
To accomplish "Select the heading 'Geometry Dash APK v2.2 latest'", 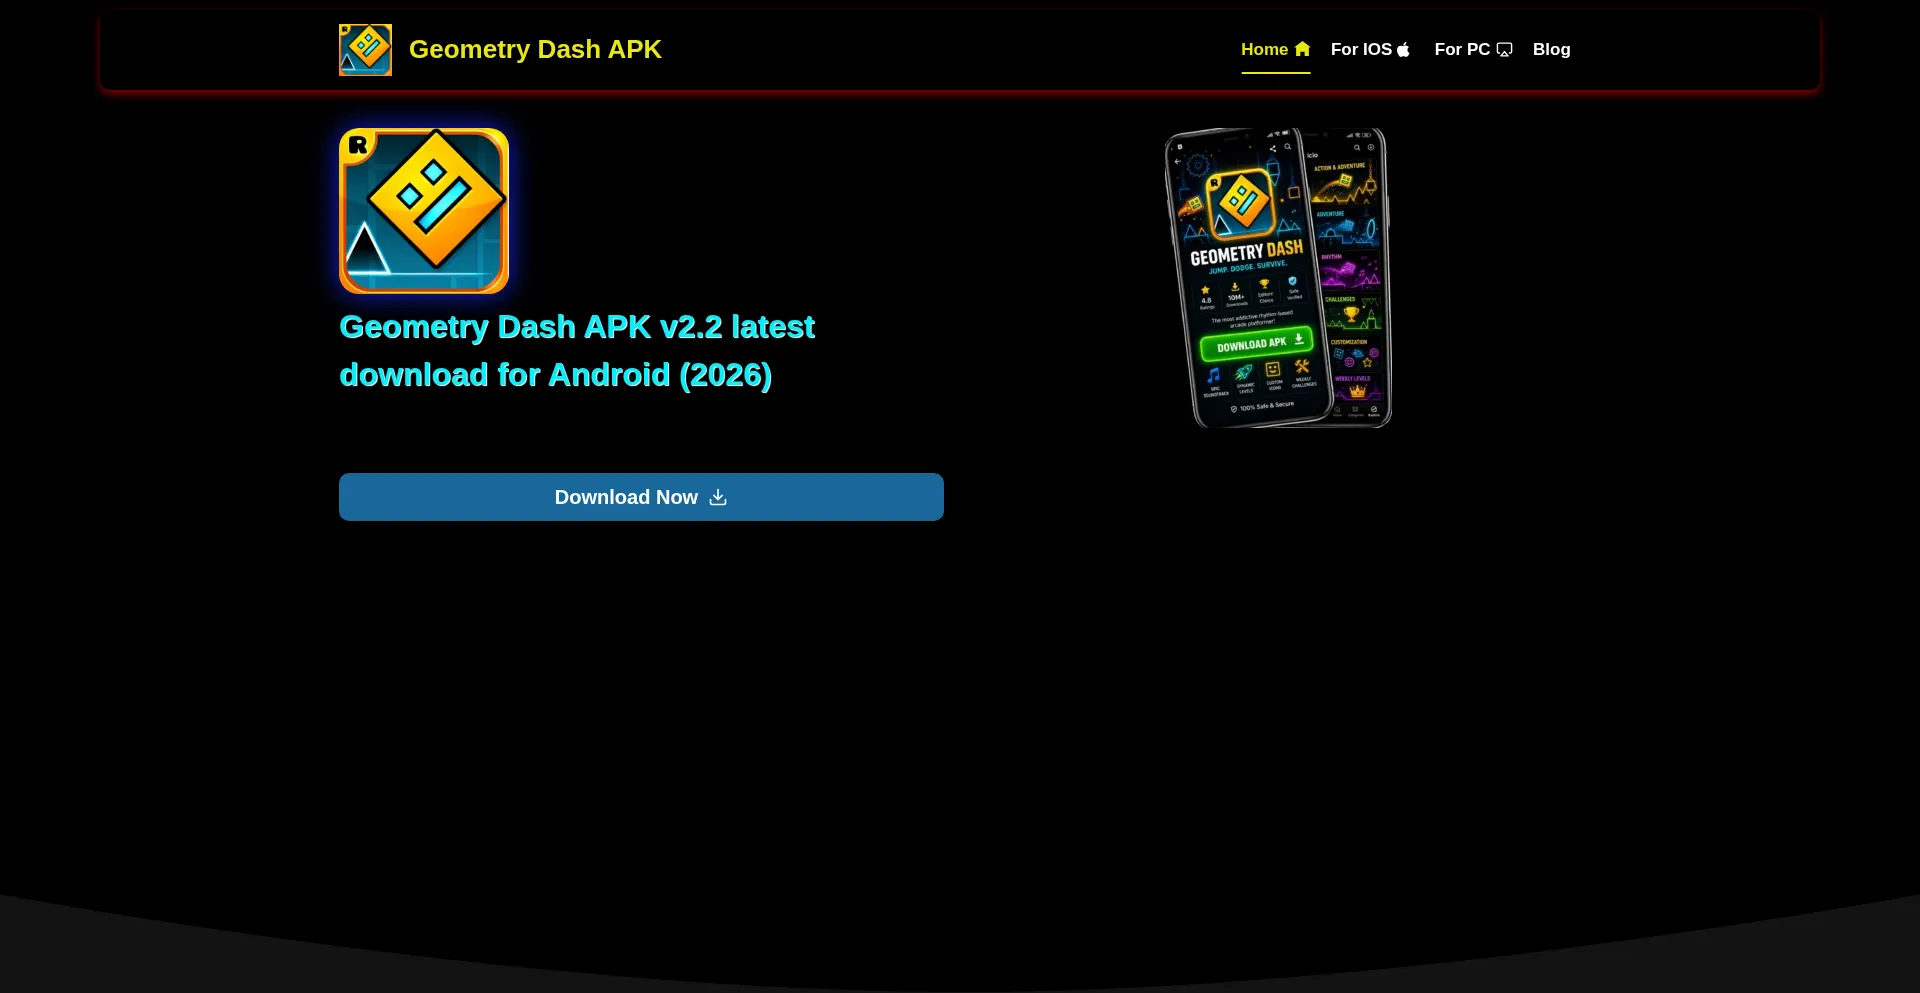I will 577,327.
